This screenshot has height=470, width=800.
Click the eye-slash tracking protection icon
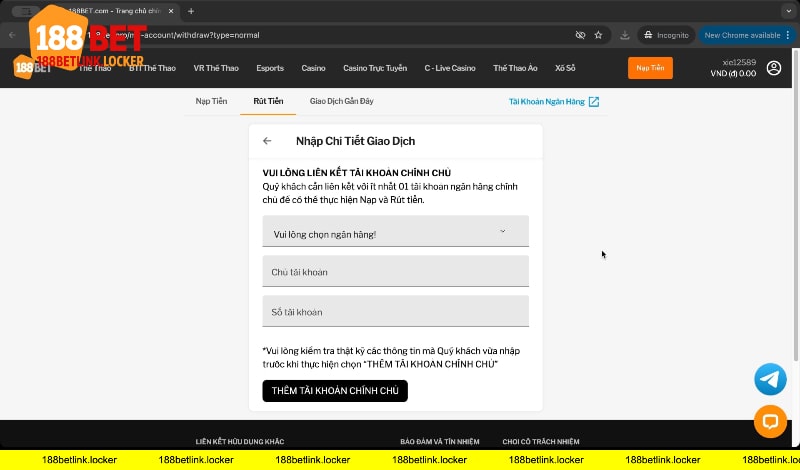[580, 34]
